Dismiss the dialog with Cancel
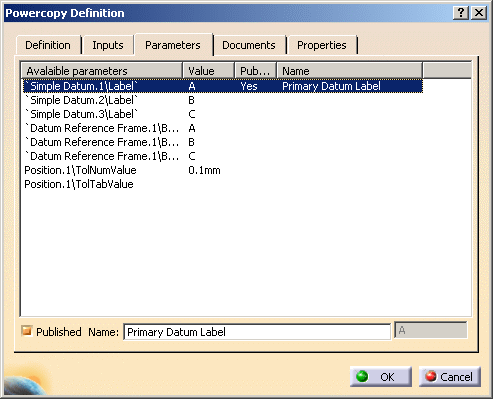The image size is (493, 399). tap(450, 377)
